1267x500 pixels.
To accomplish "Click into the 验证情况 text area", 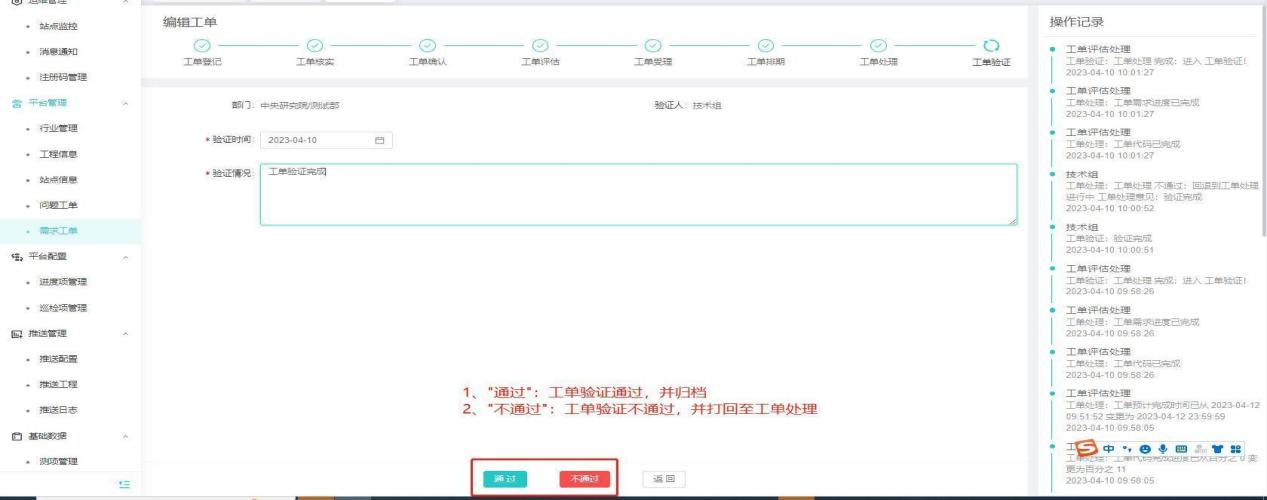I will (638, 195).
